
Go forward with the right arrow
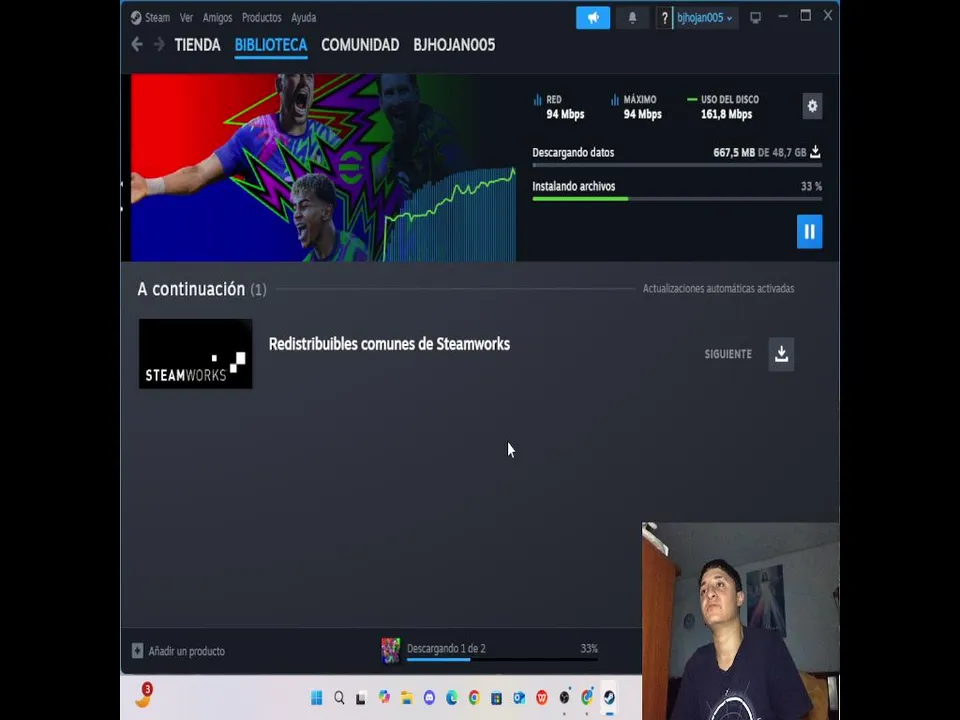pos(159,45)
